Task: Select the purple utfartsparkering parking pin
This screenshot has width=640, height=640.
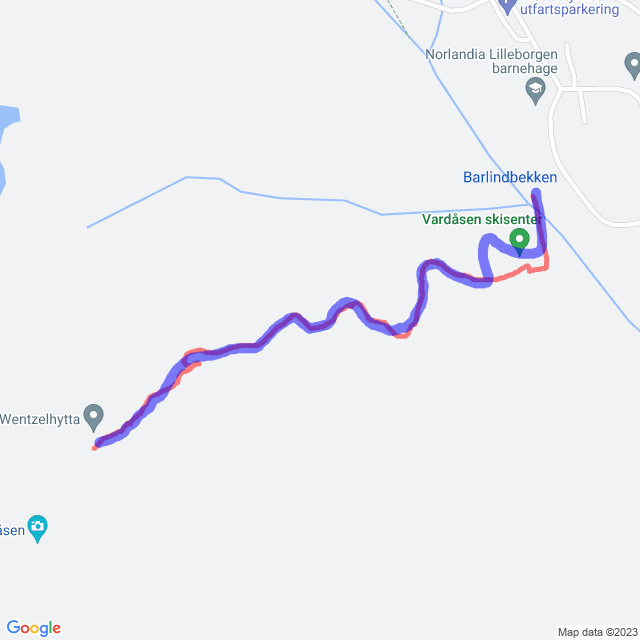Action: point(507,6)
